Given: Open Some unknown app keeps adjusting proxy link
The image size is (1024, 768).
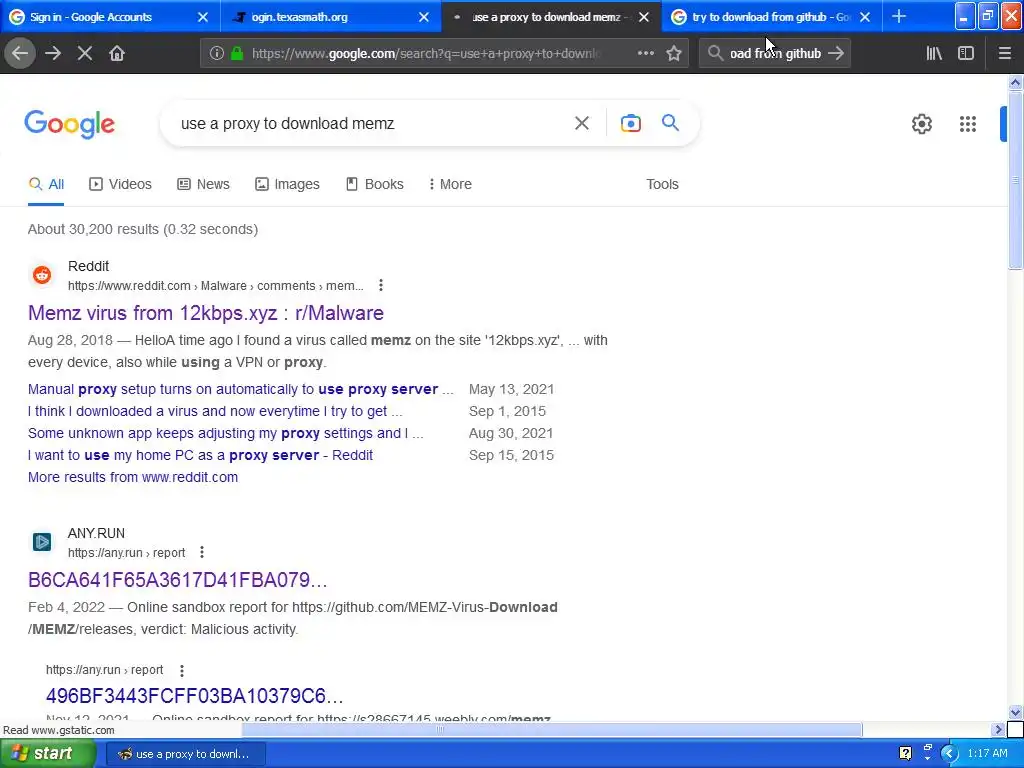Looking at the screenshot, I should (x=225, y=433).
